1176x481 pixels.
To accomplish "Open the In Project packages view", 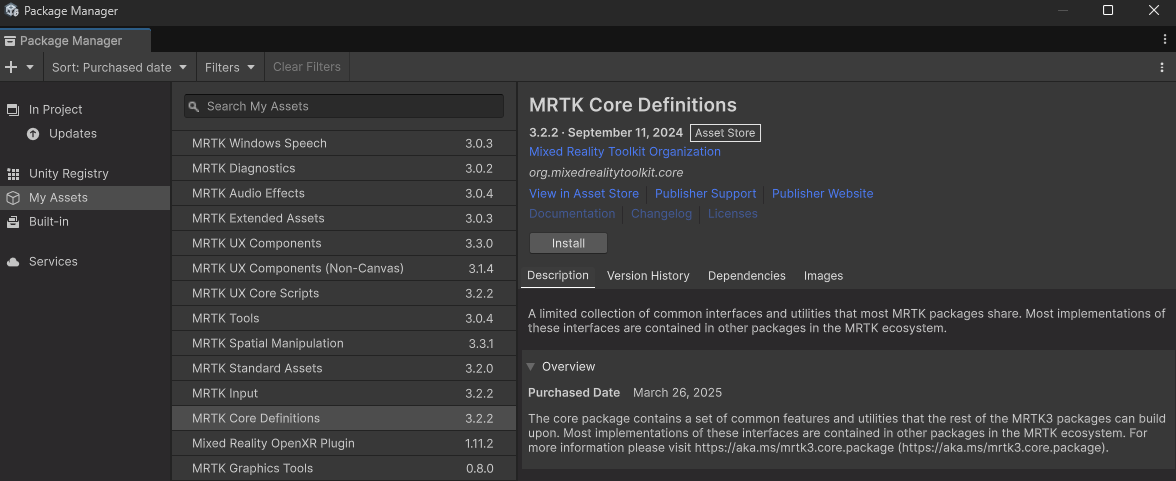I will pyautogui.click(x=56, y=110).
